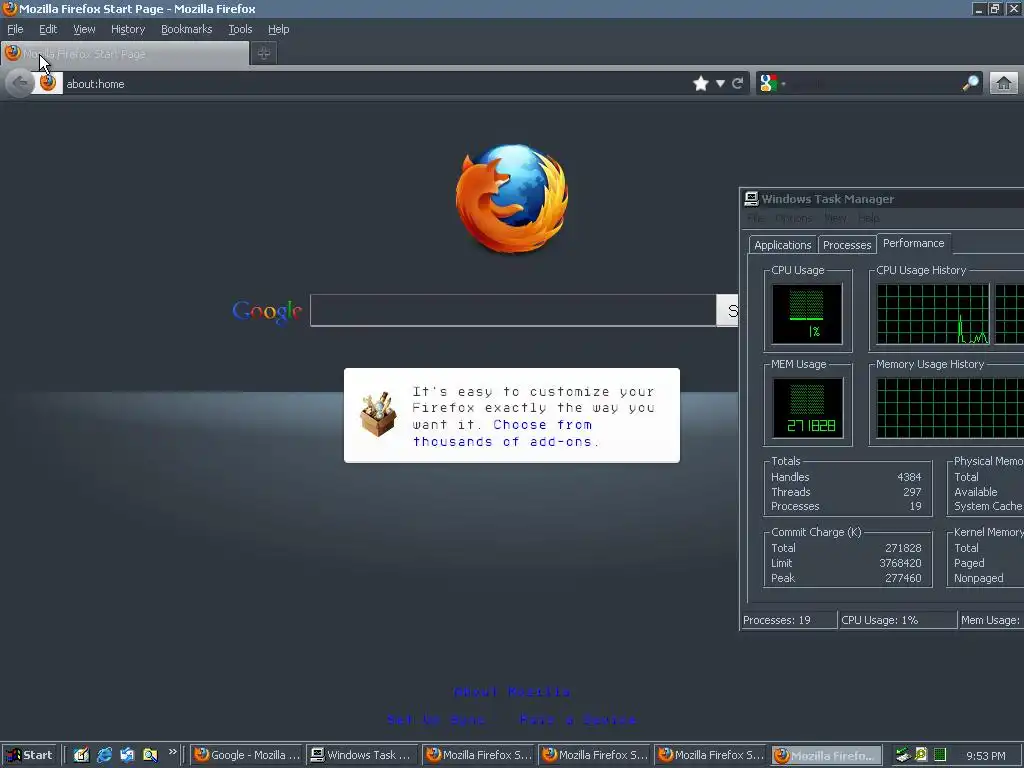
Task: Select the Task Manager Performance tab
Action: 914,243
